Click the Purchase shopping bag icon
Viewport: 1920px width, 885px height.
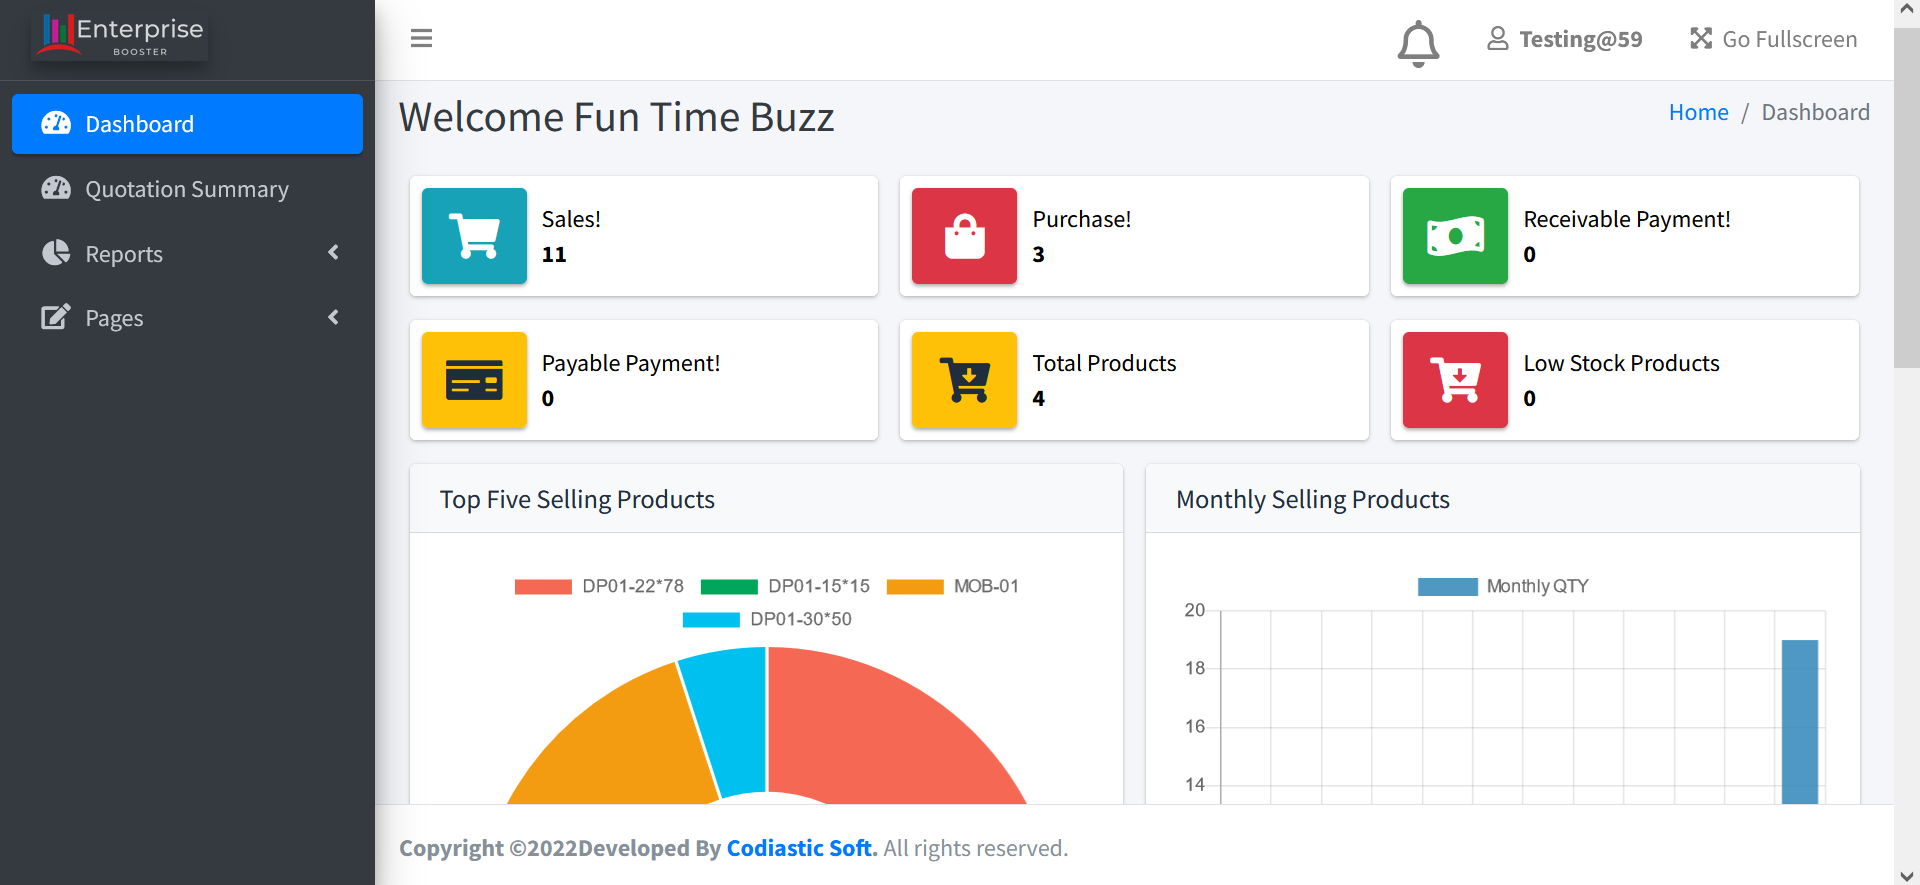click(x=964, y=236)
